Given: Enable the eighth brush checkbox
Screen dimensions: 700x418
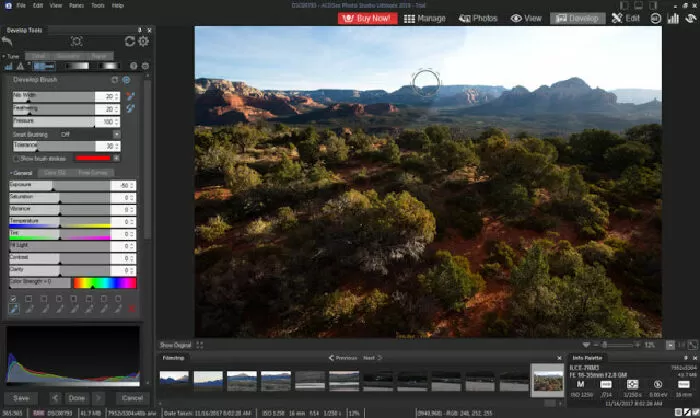Looking at the screenshot, I should point(118,298).
